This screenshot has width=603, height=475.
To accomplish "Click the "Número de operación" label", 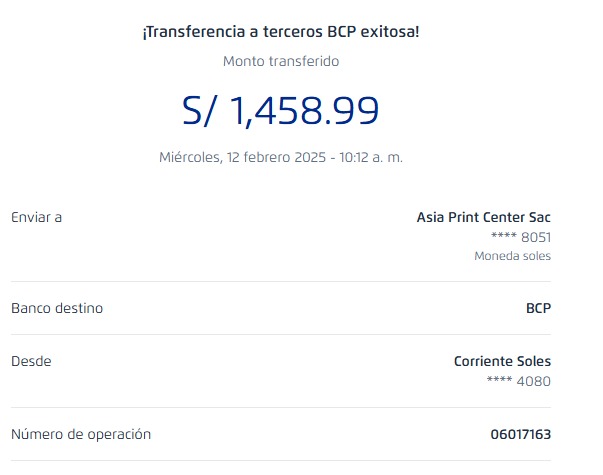I will point(81,434).
